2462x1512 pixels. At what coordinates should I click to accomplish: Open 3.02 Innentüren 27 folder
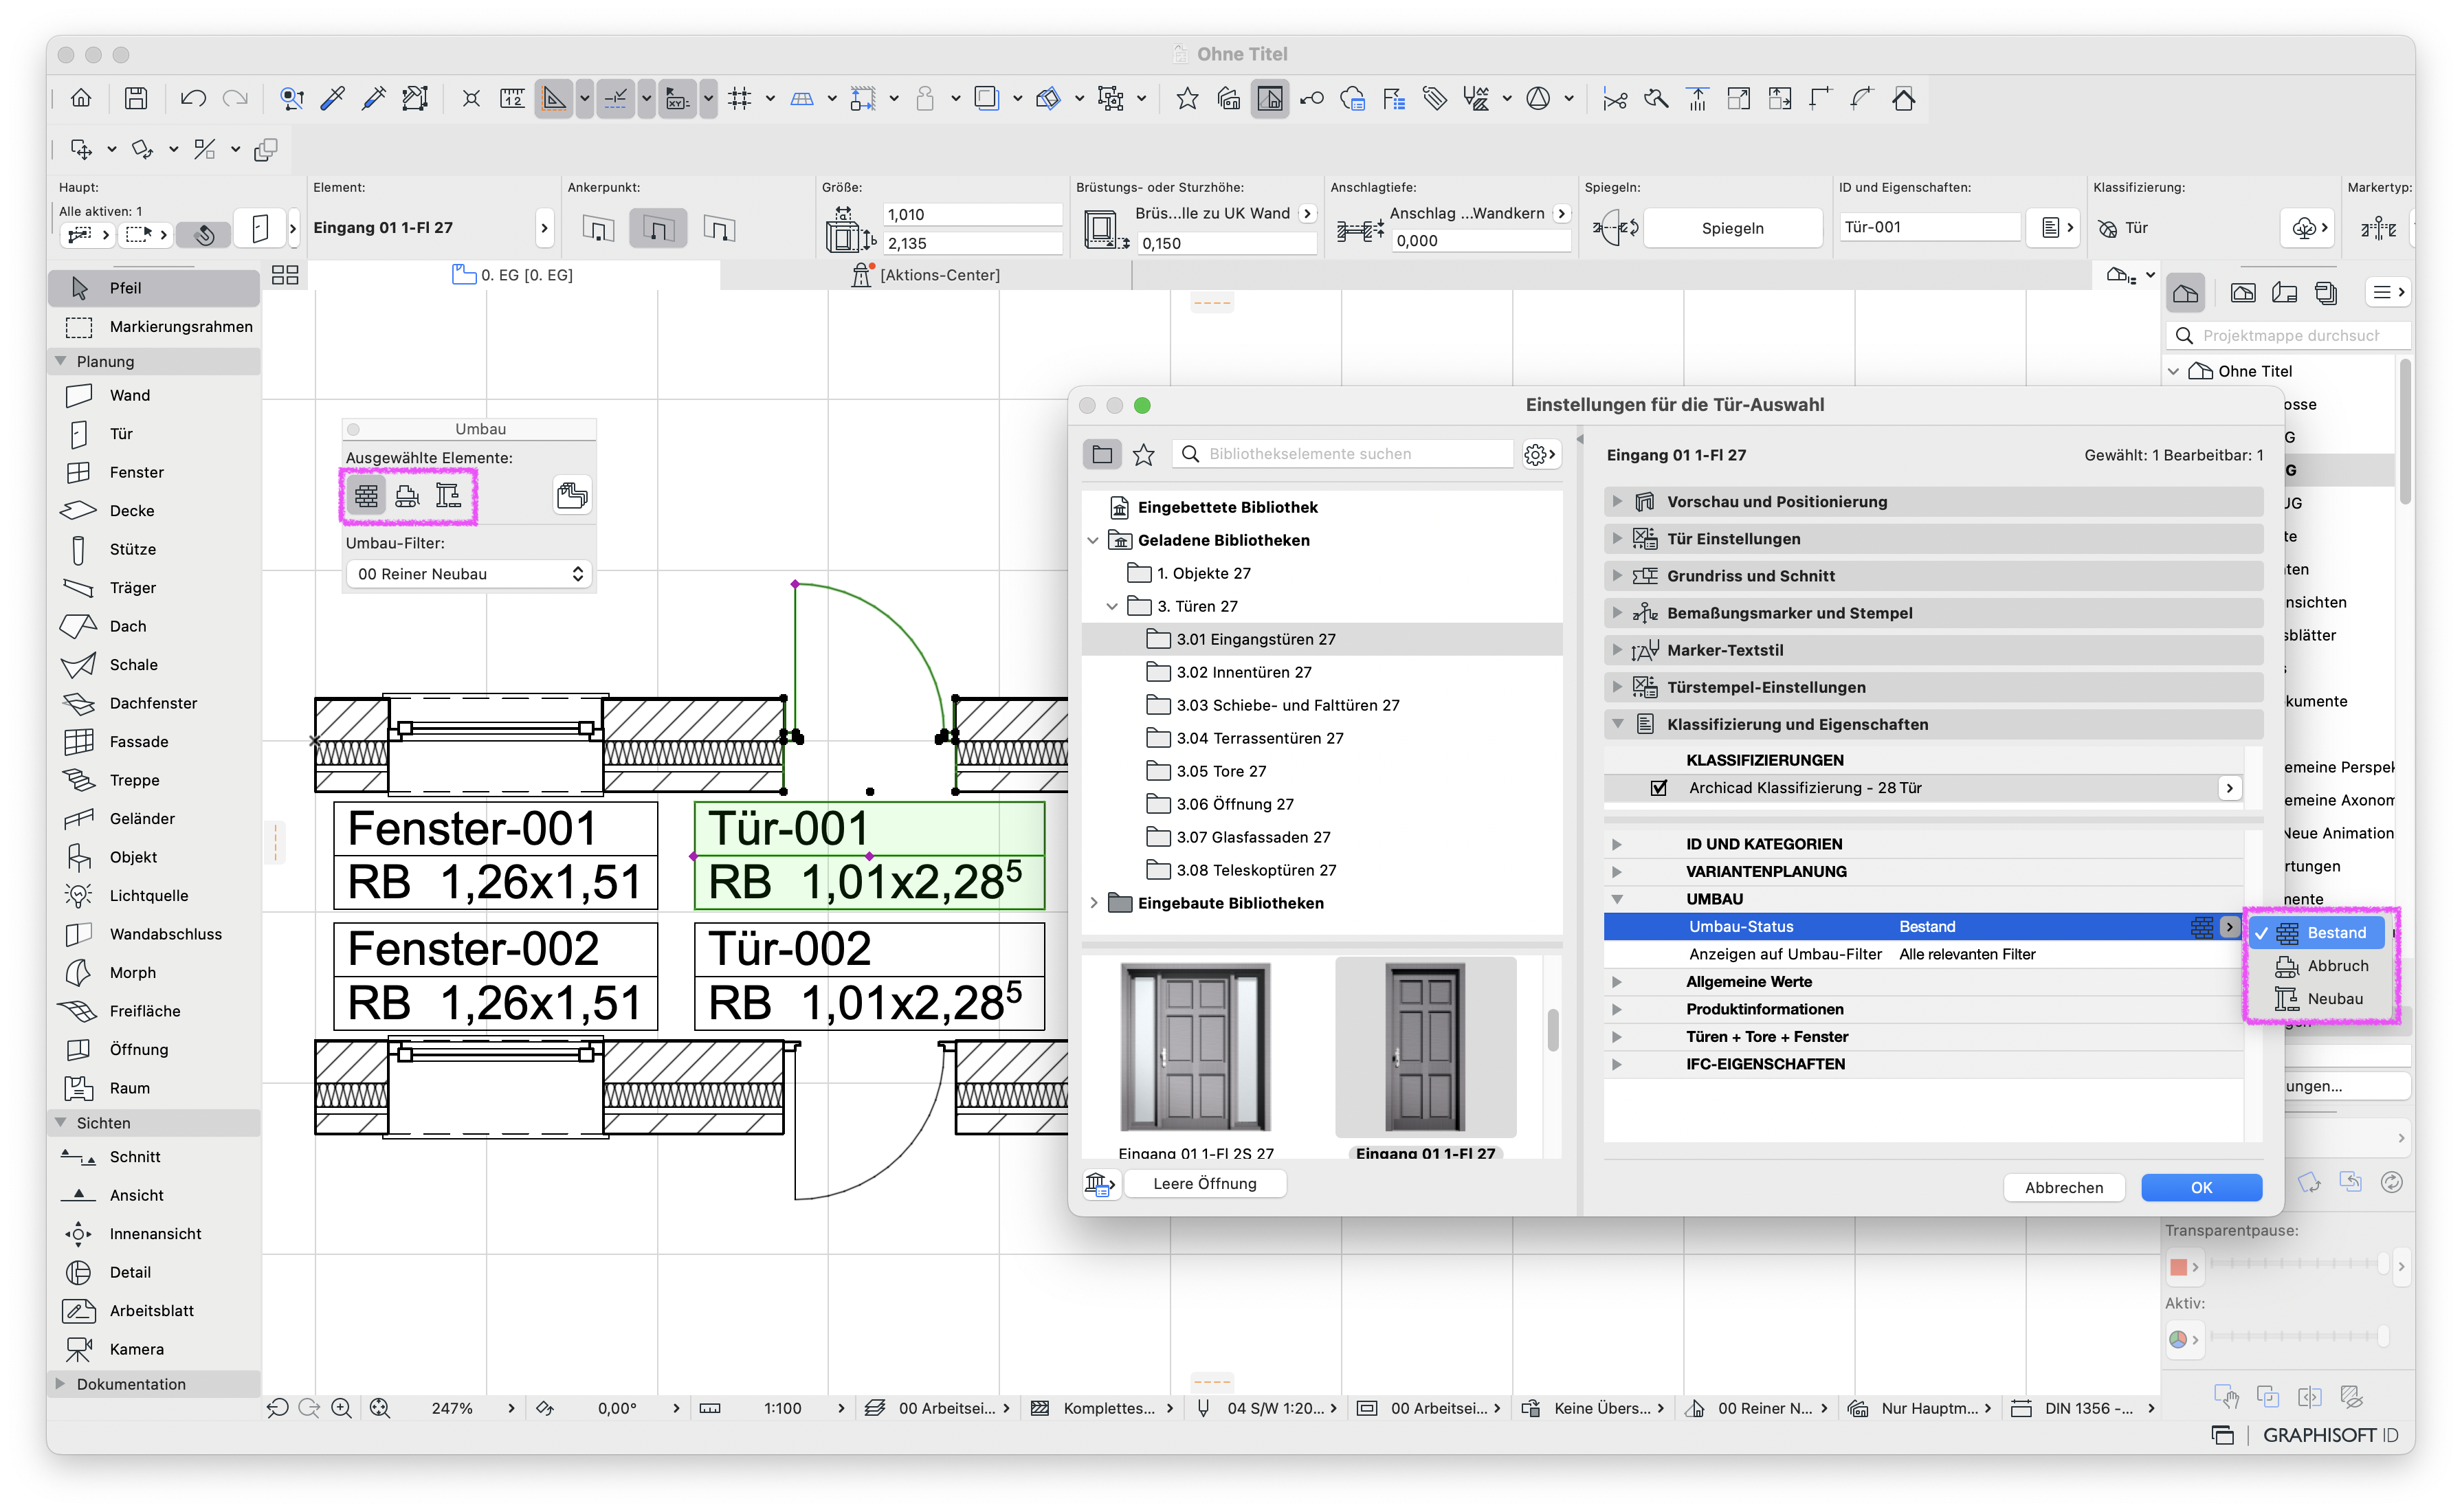click(x=1243, y=672)
